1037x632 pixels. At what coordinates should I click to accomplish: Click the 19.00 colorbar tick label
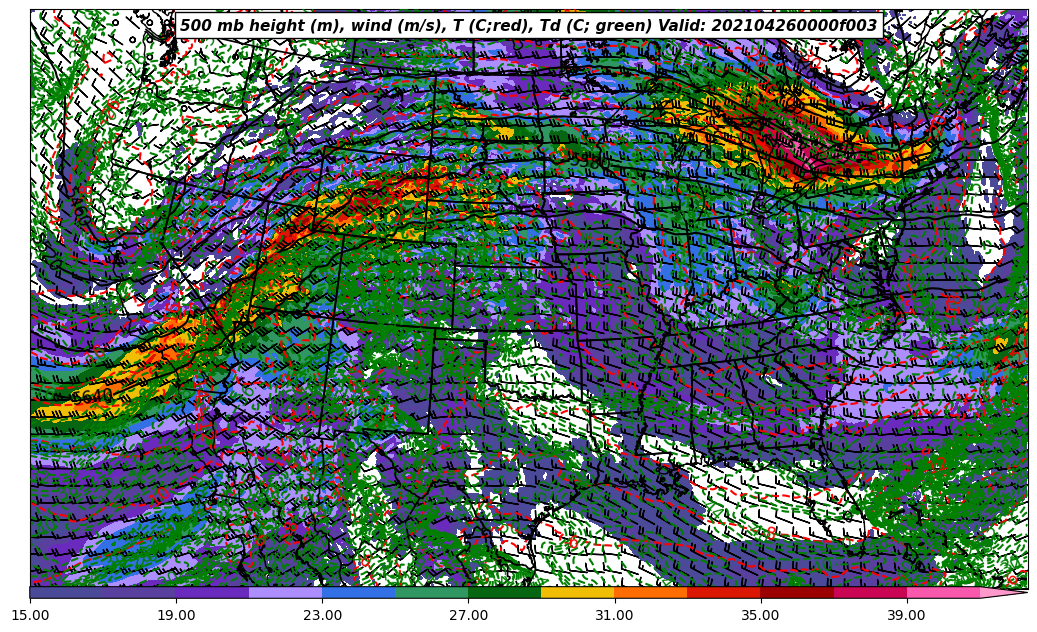click(176, 616)
